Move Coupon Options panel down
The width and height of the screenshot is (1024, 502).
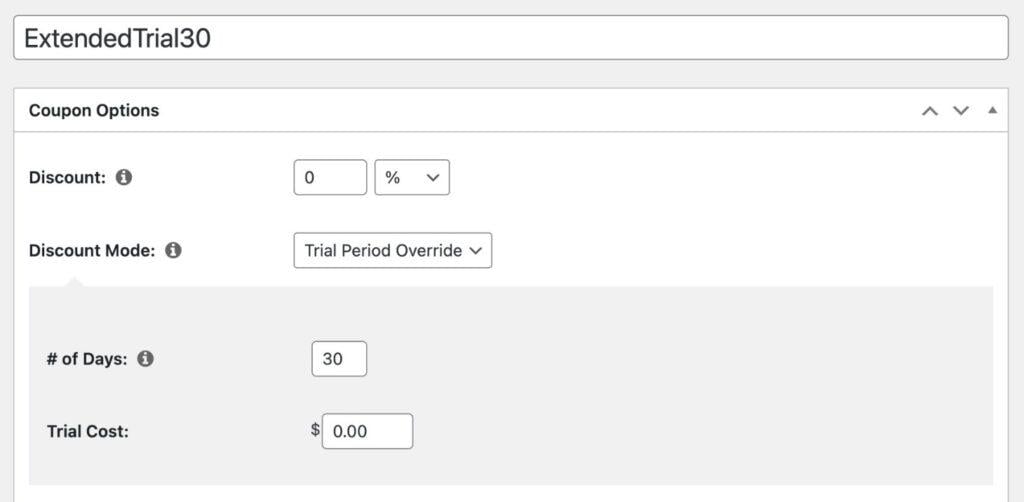tap(961, 111)
